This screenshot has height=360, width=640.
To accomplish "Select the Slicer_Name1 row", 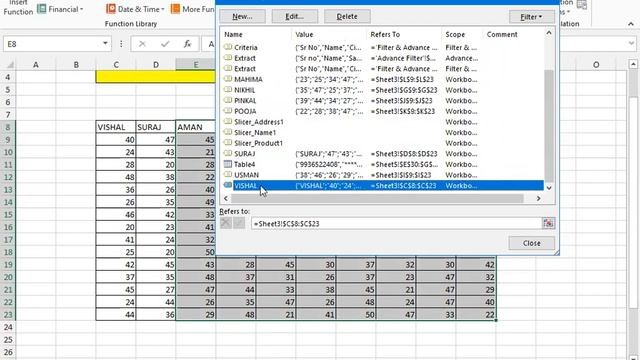I will [x=383, y=132].
